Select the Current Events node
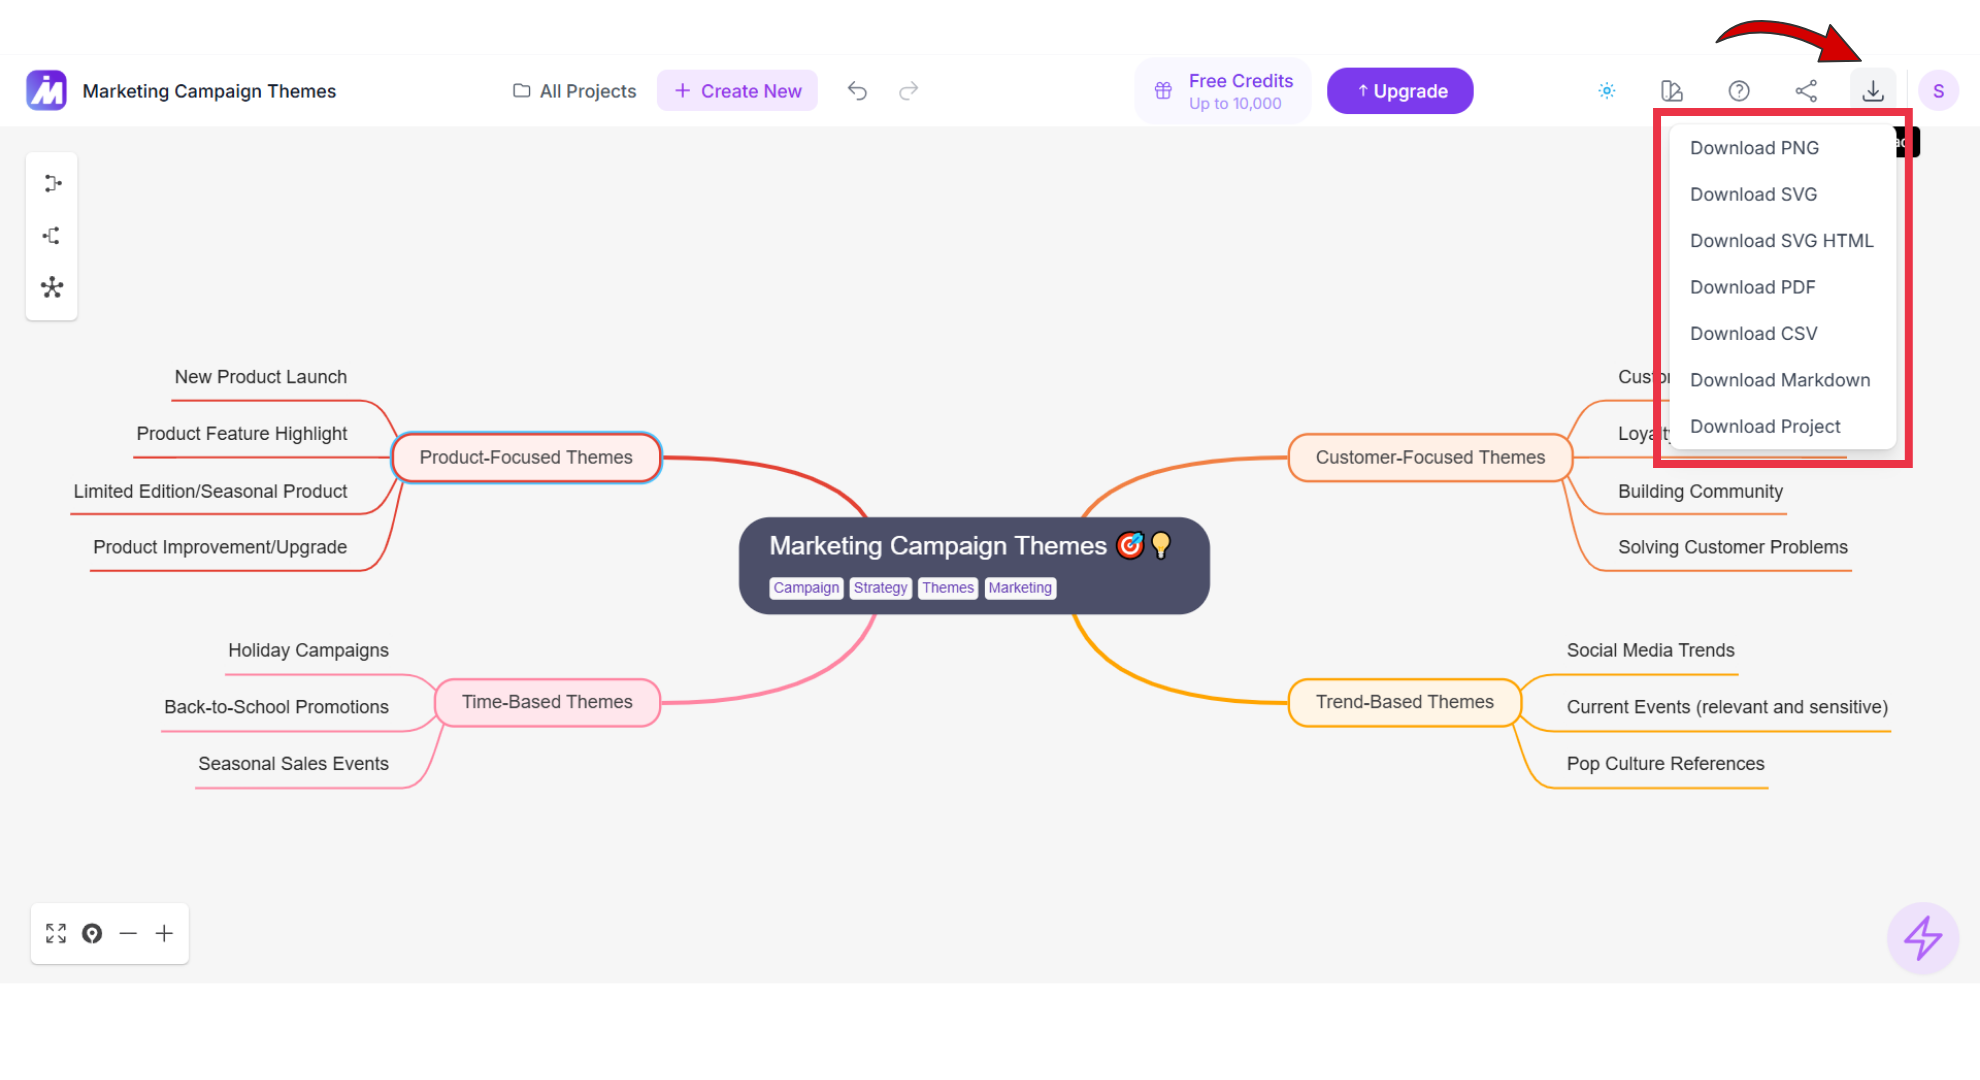1980x1080 pixels. tap(1727, 708)
